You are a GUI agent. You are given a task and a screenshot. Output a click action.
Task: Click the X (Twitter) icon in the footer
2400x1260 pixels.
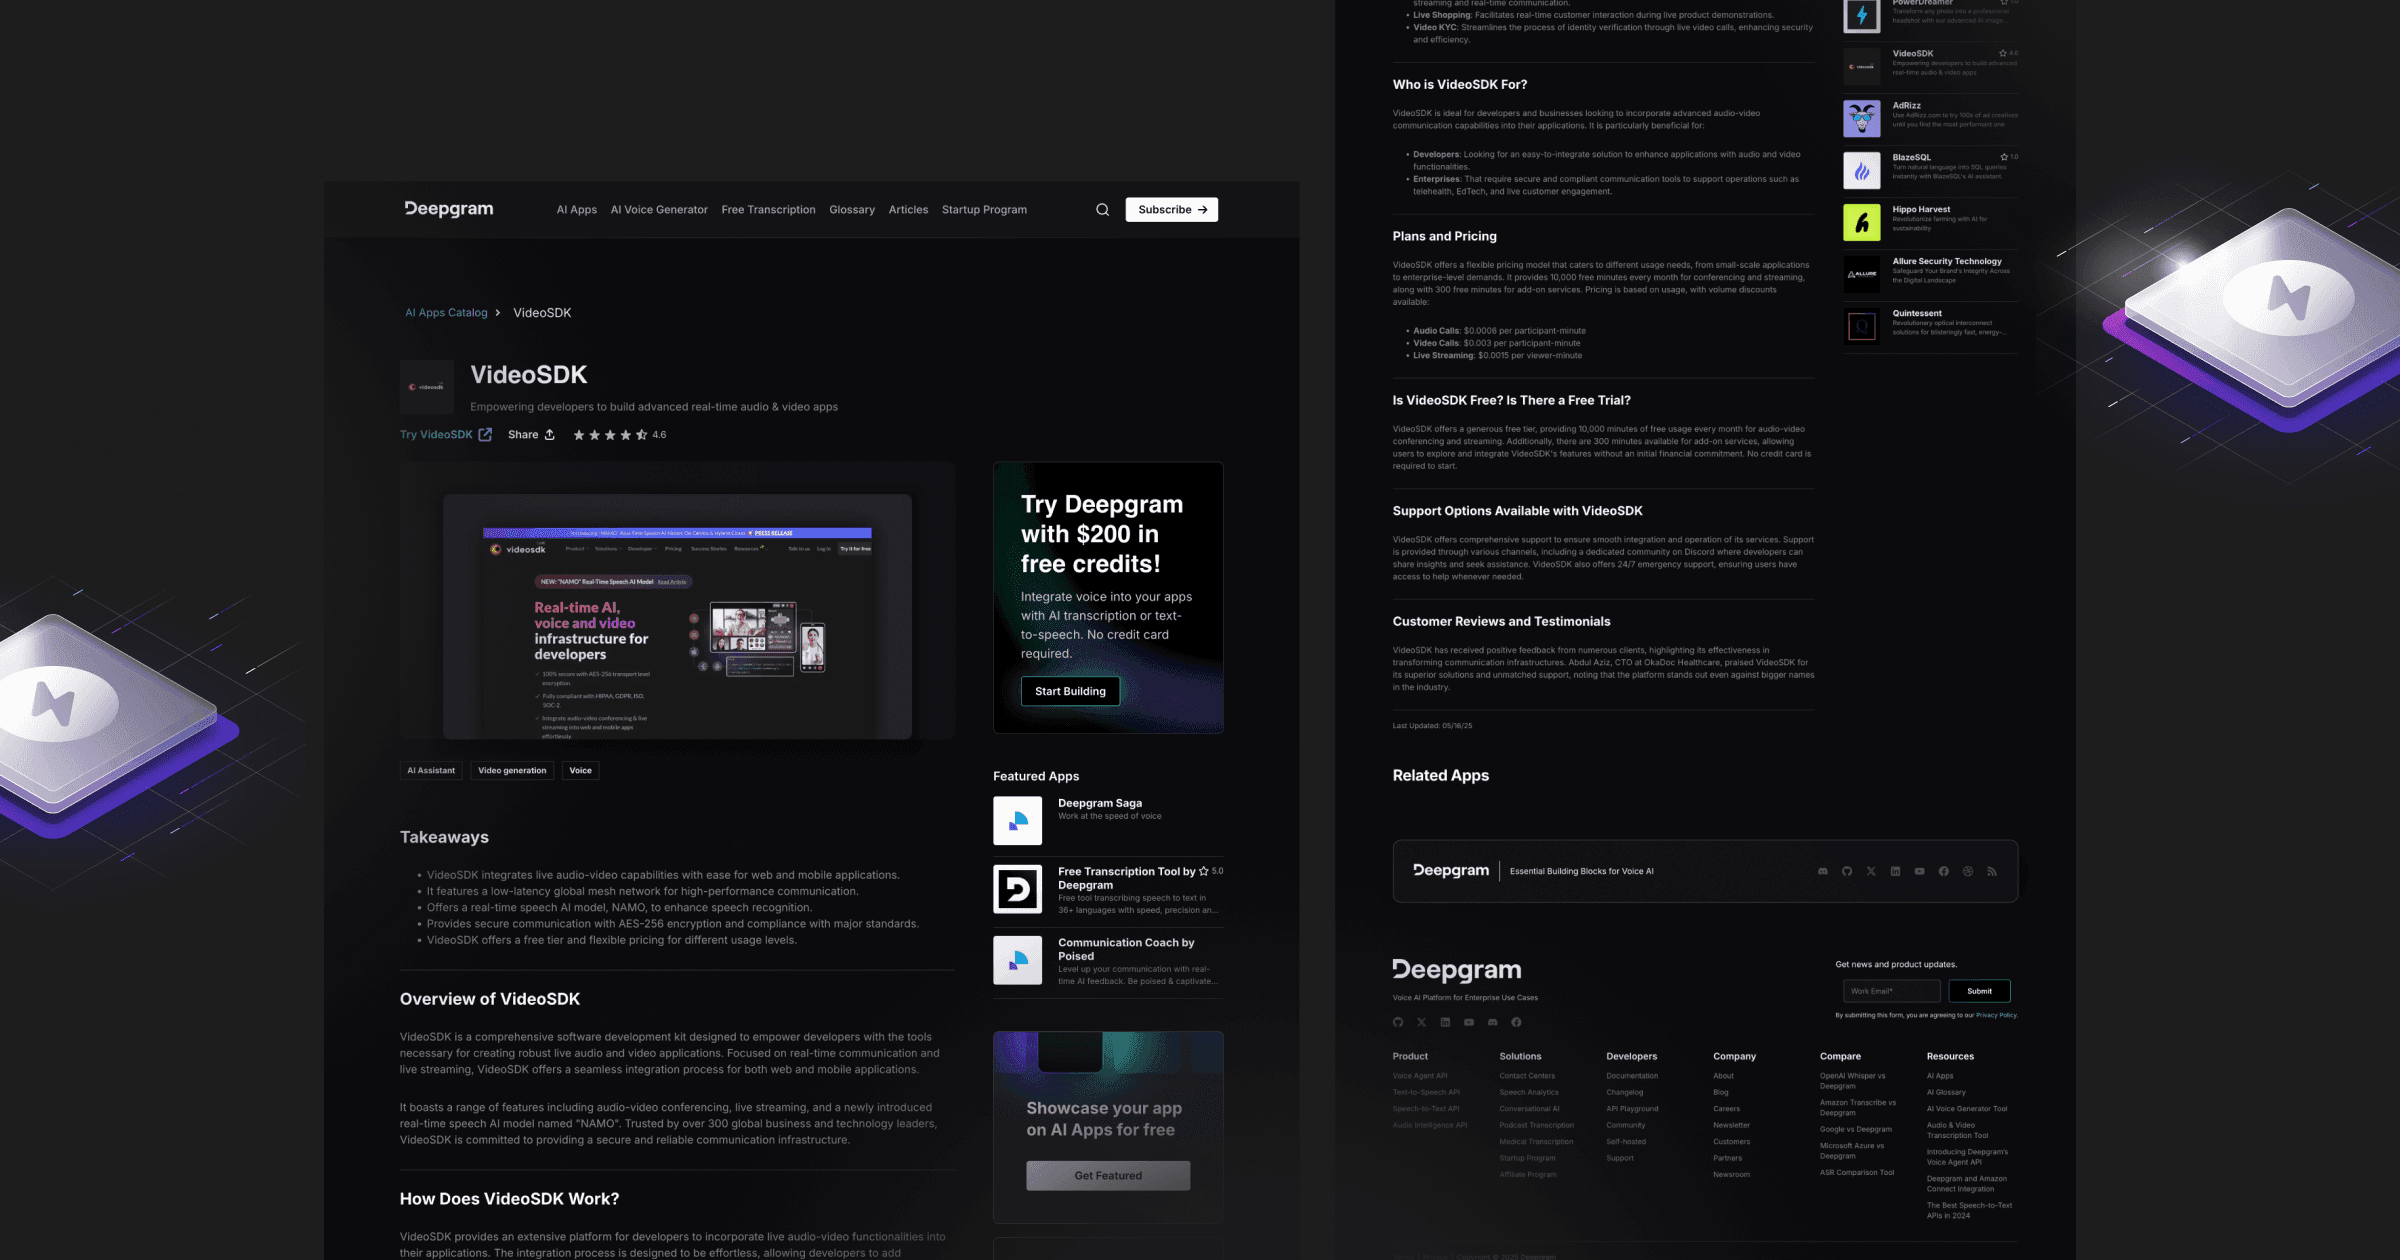[1421, 1022]
